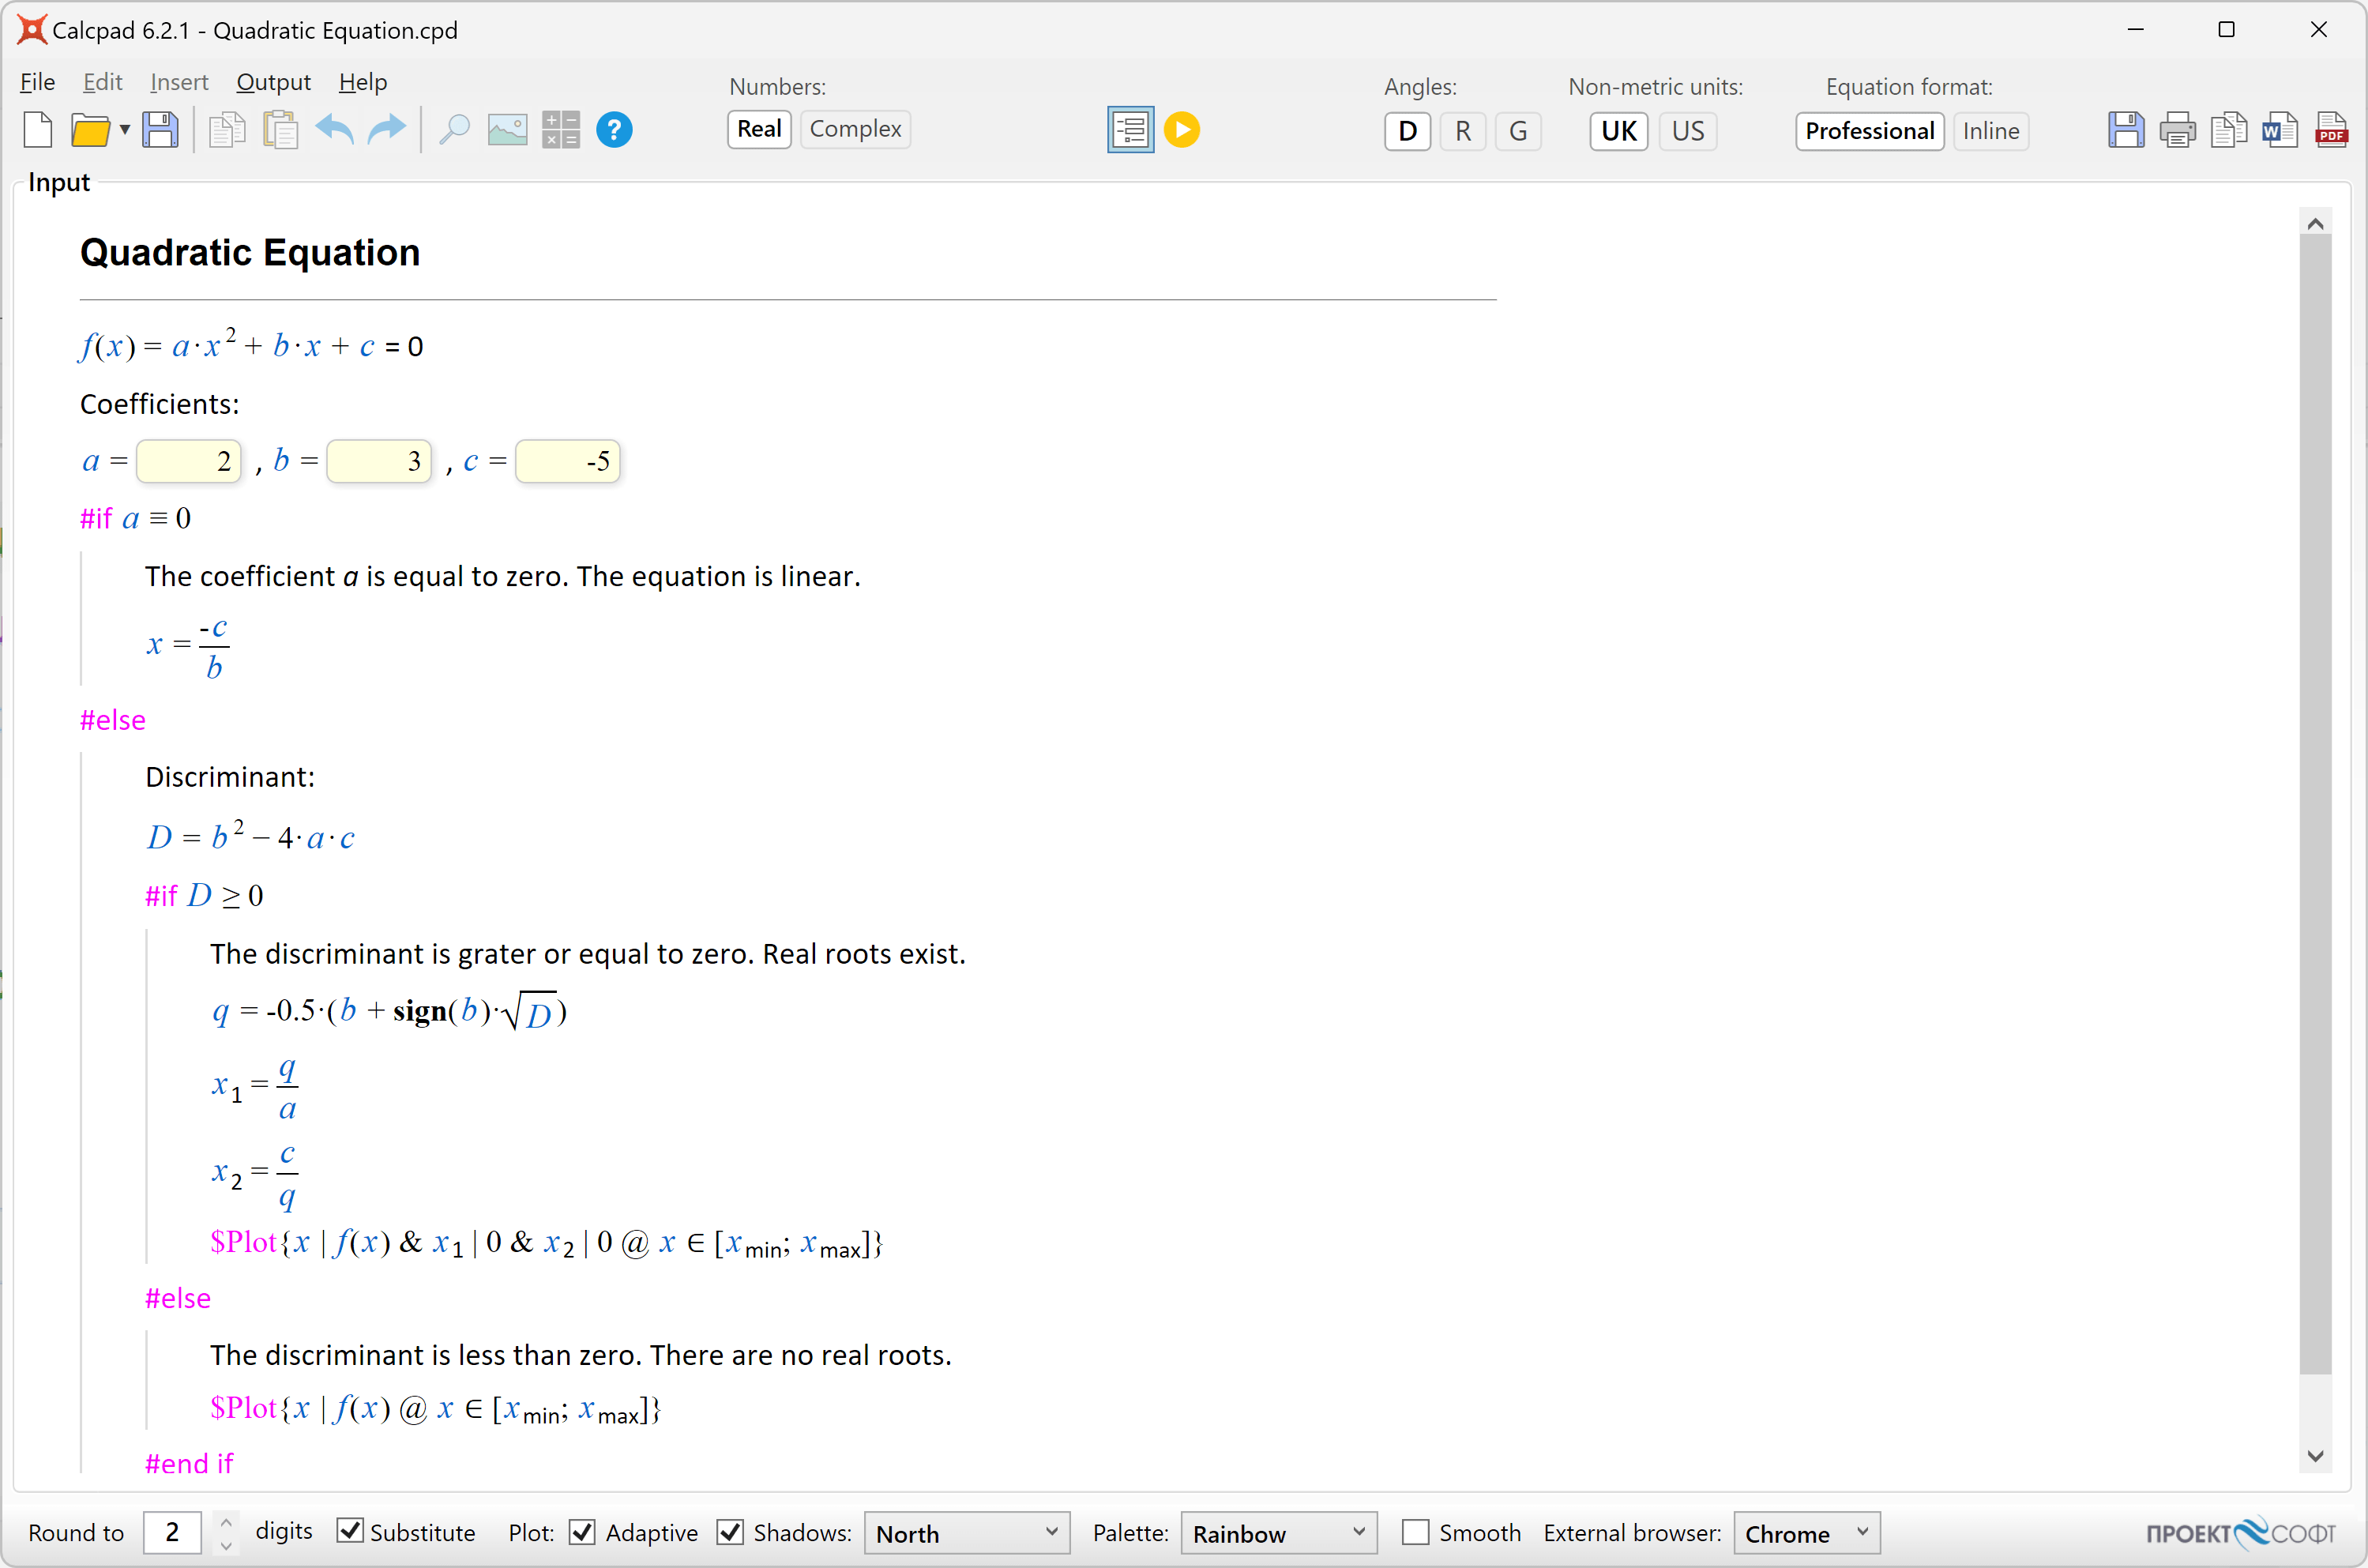Image resolution: width=2368 pixels, height=1568 pixels.
Task: Run the calculation with the play button
Action: point(1181,129)
